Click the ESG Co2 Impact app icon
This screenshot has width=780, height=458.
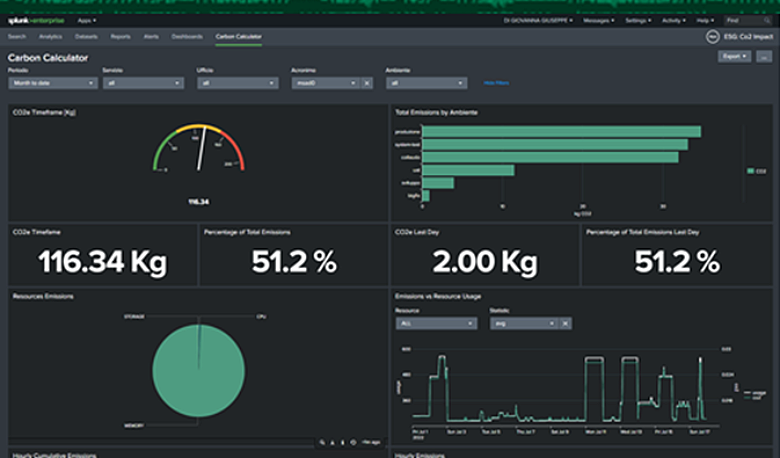[715, 37]
